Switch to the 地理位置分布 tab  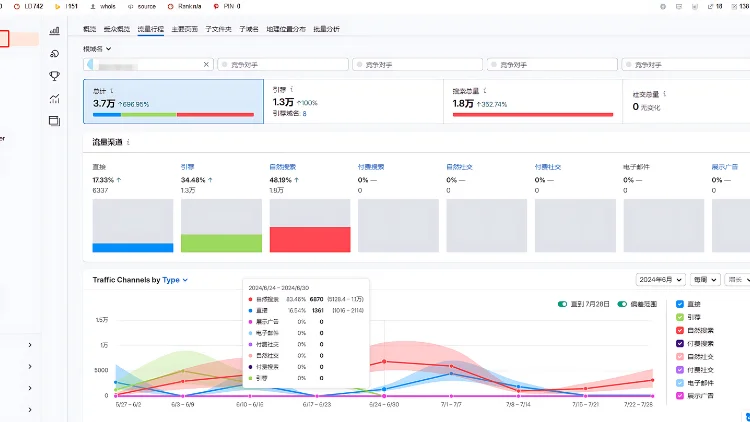tap(286, 29)
